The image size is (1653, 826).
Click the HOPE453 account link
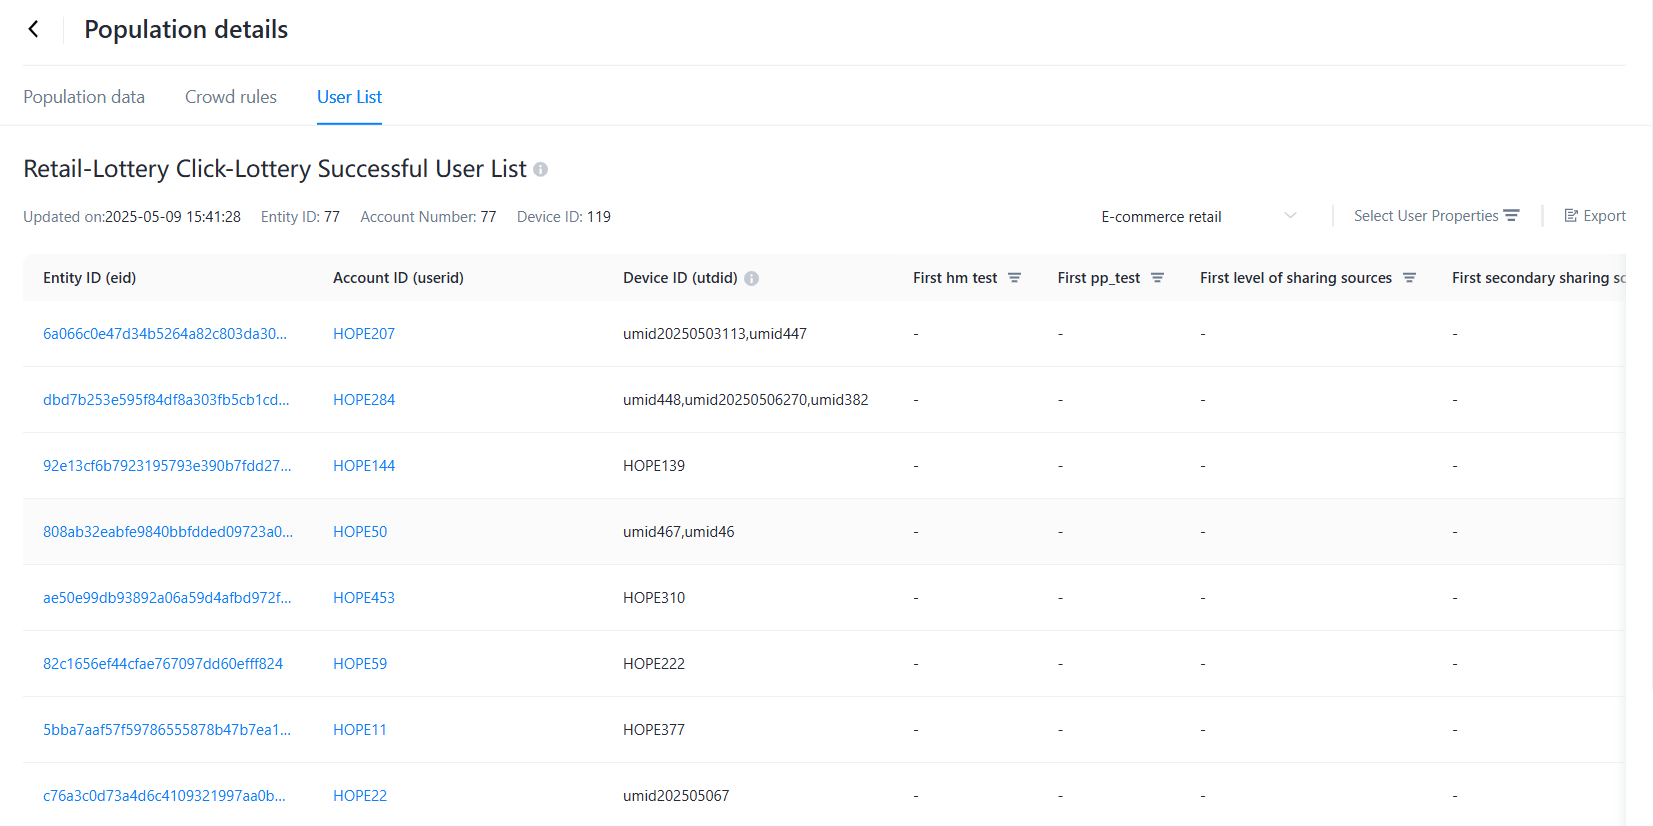click(364, 598)
